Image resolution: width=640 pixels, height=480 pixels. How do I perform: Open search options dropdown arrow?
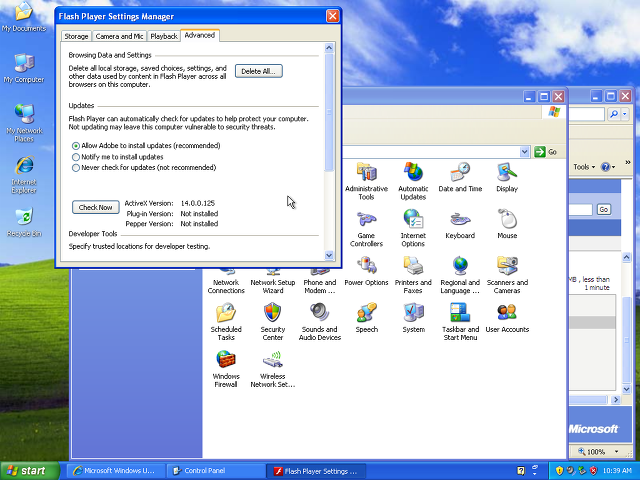coord(624,114)
